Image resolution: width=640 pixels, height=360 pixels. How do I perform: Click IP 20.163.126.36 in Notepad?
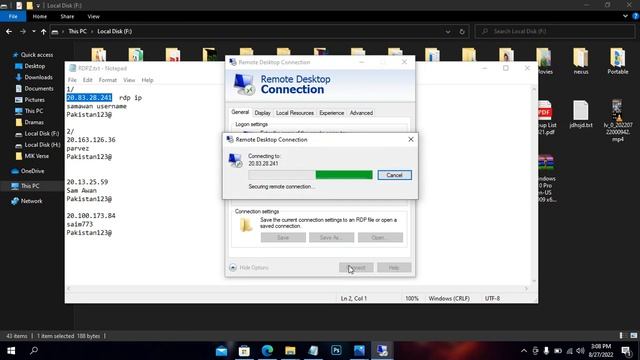[x=91, y=140]
